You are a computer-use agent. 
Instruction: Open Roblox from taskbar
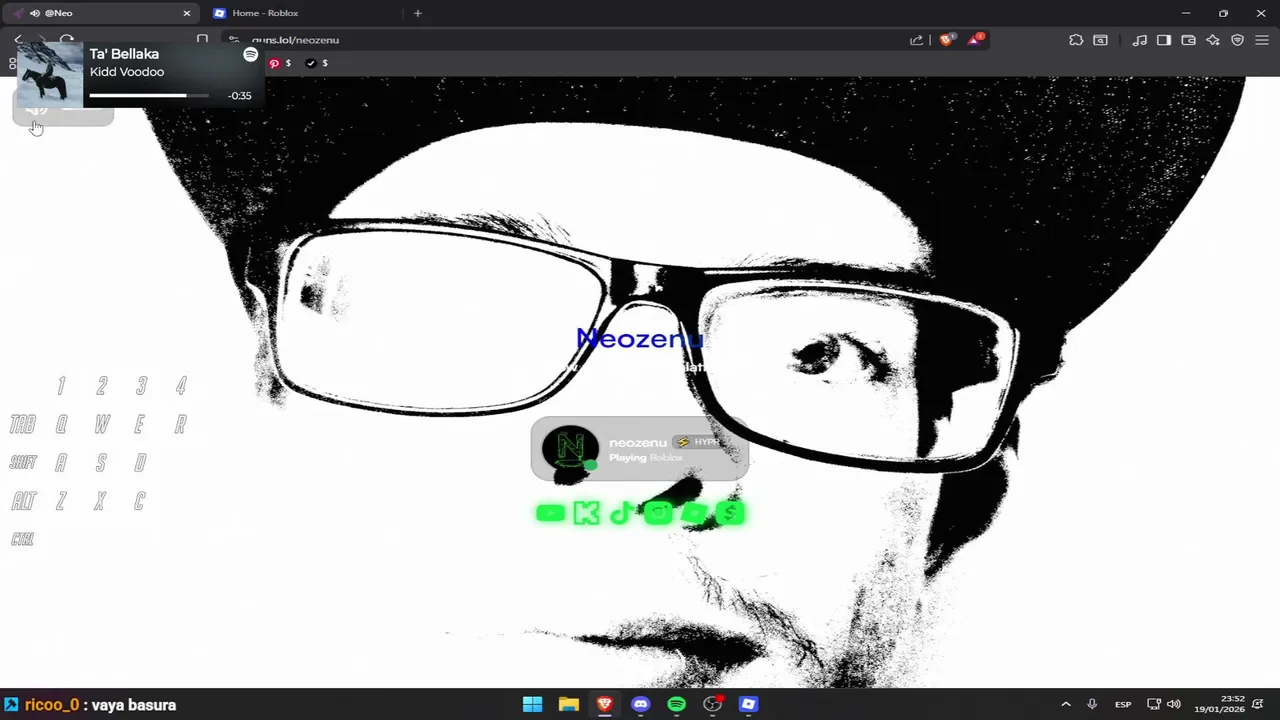click(748, 704)
